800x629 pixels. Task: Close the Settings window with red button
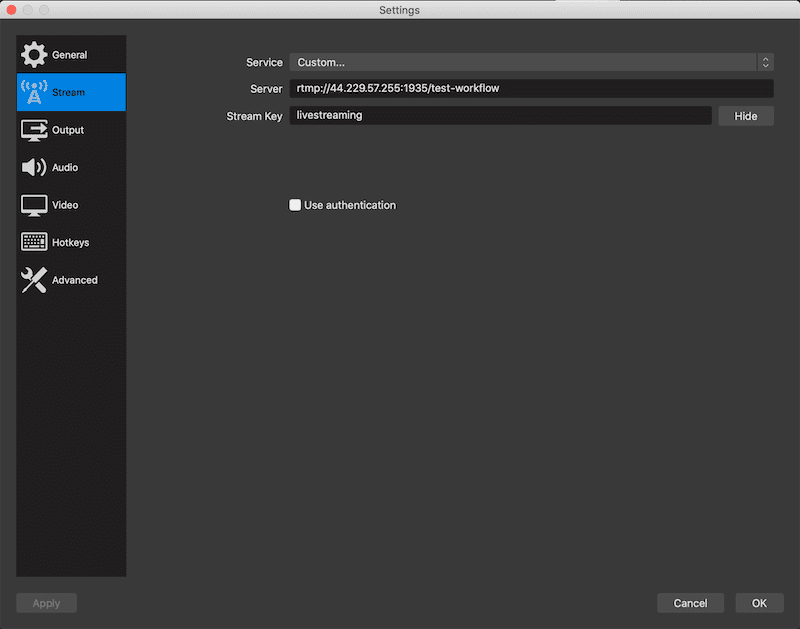(11, 10)
